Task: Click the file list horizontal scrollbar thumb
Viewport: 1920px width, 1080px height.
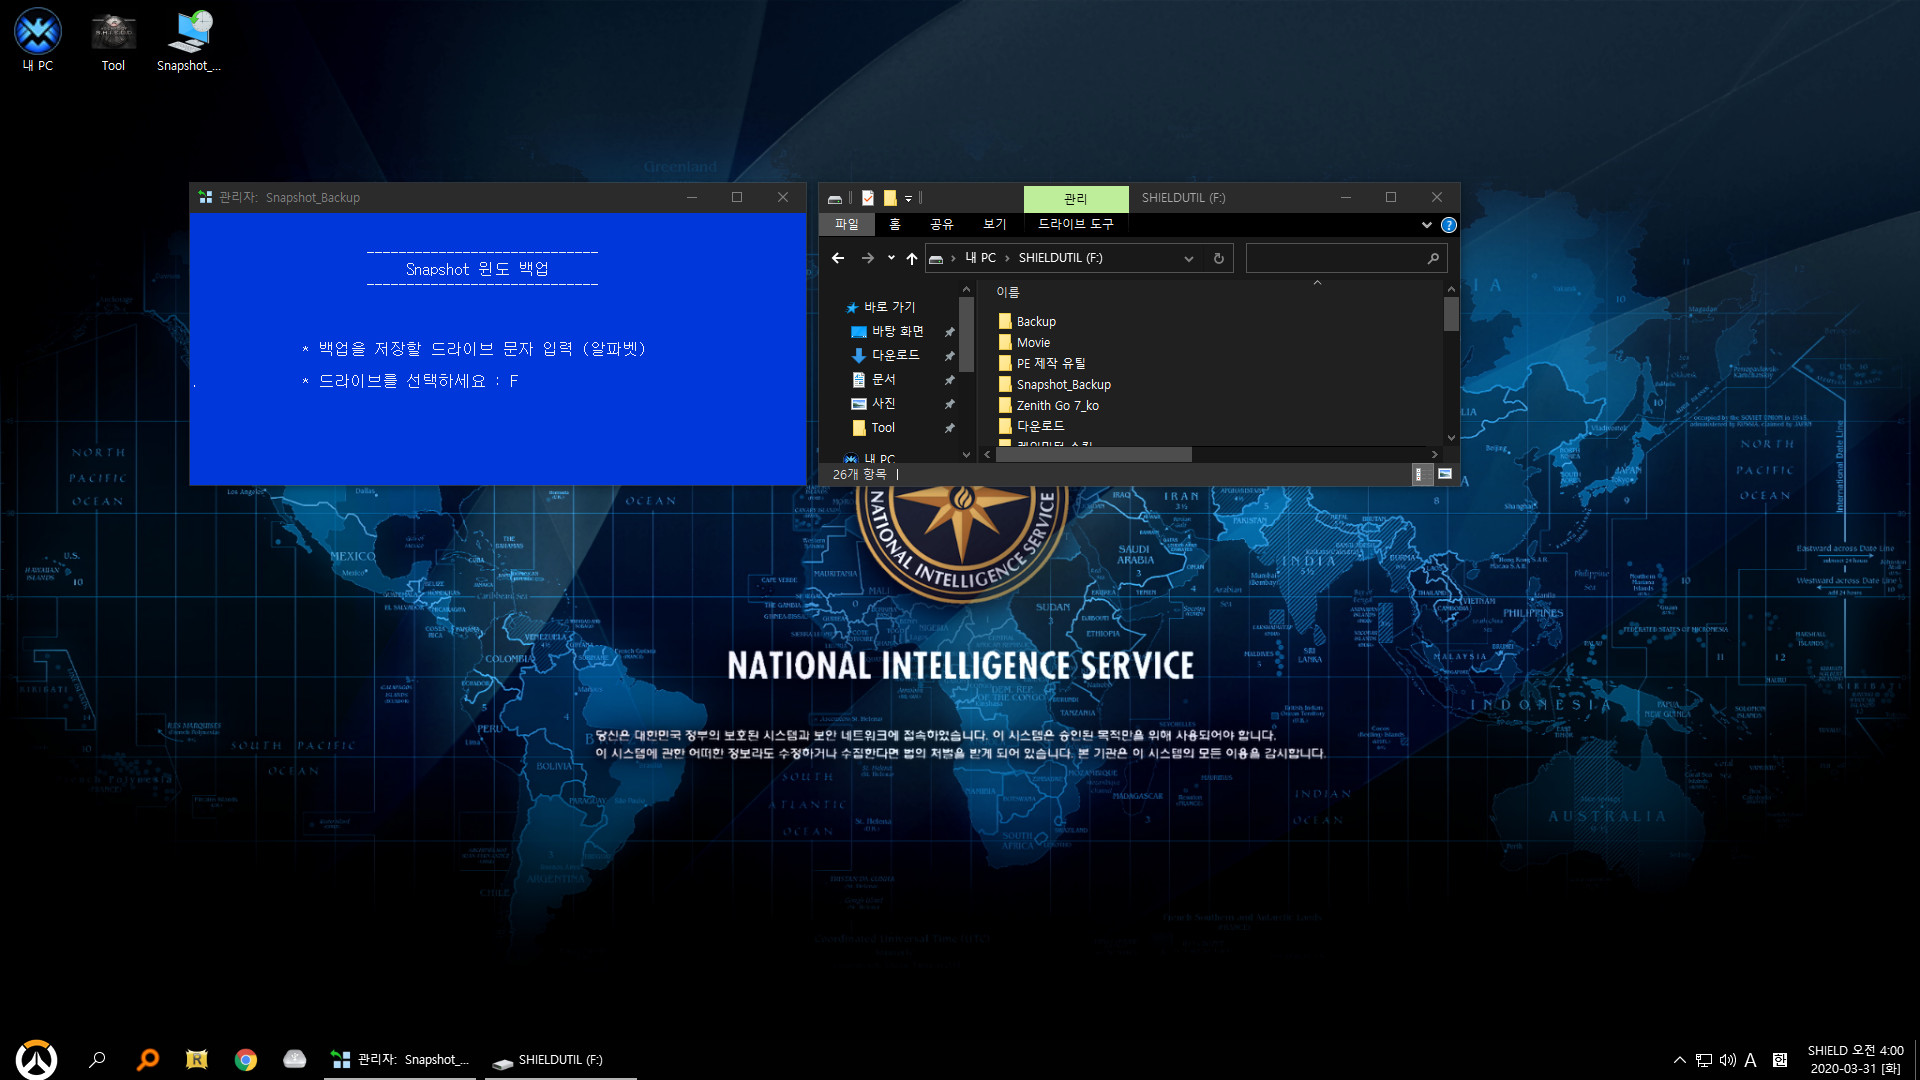Action: tap(1094, 454)
